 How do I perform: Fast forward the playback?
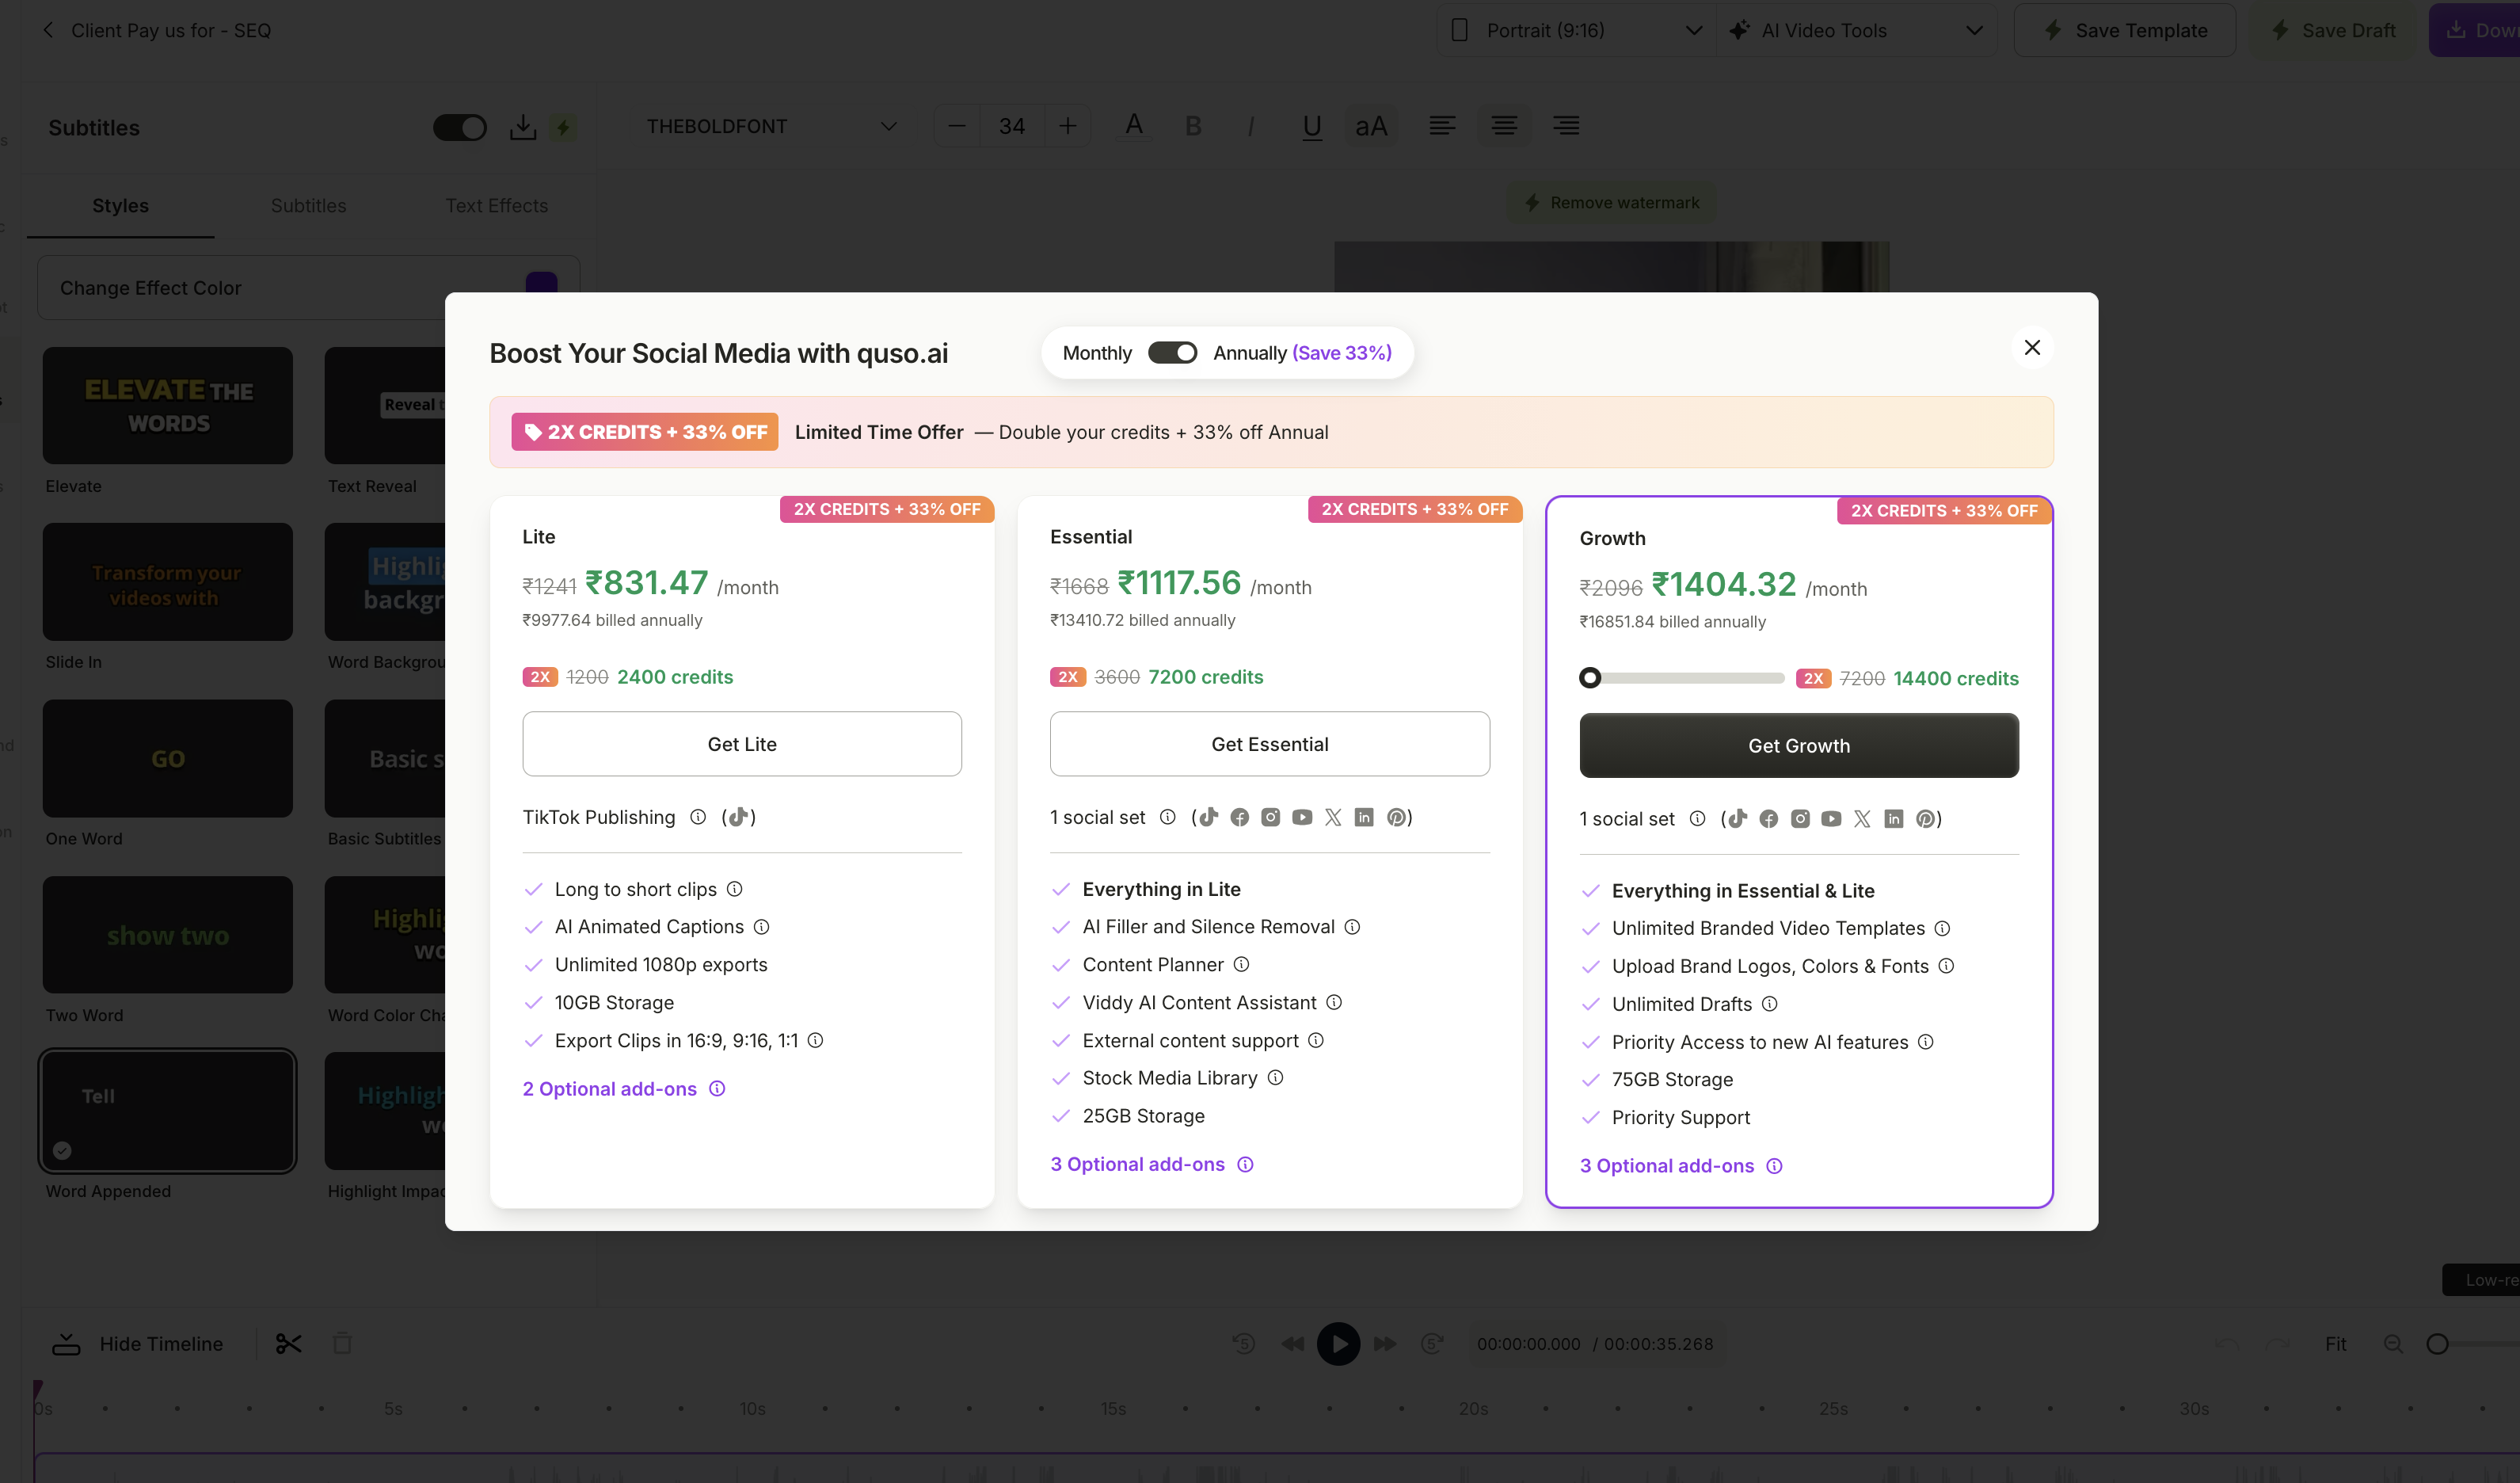click(x=1385, y=1343)
